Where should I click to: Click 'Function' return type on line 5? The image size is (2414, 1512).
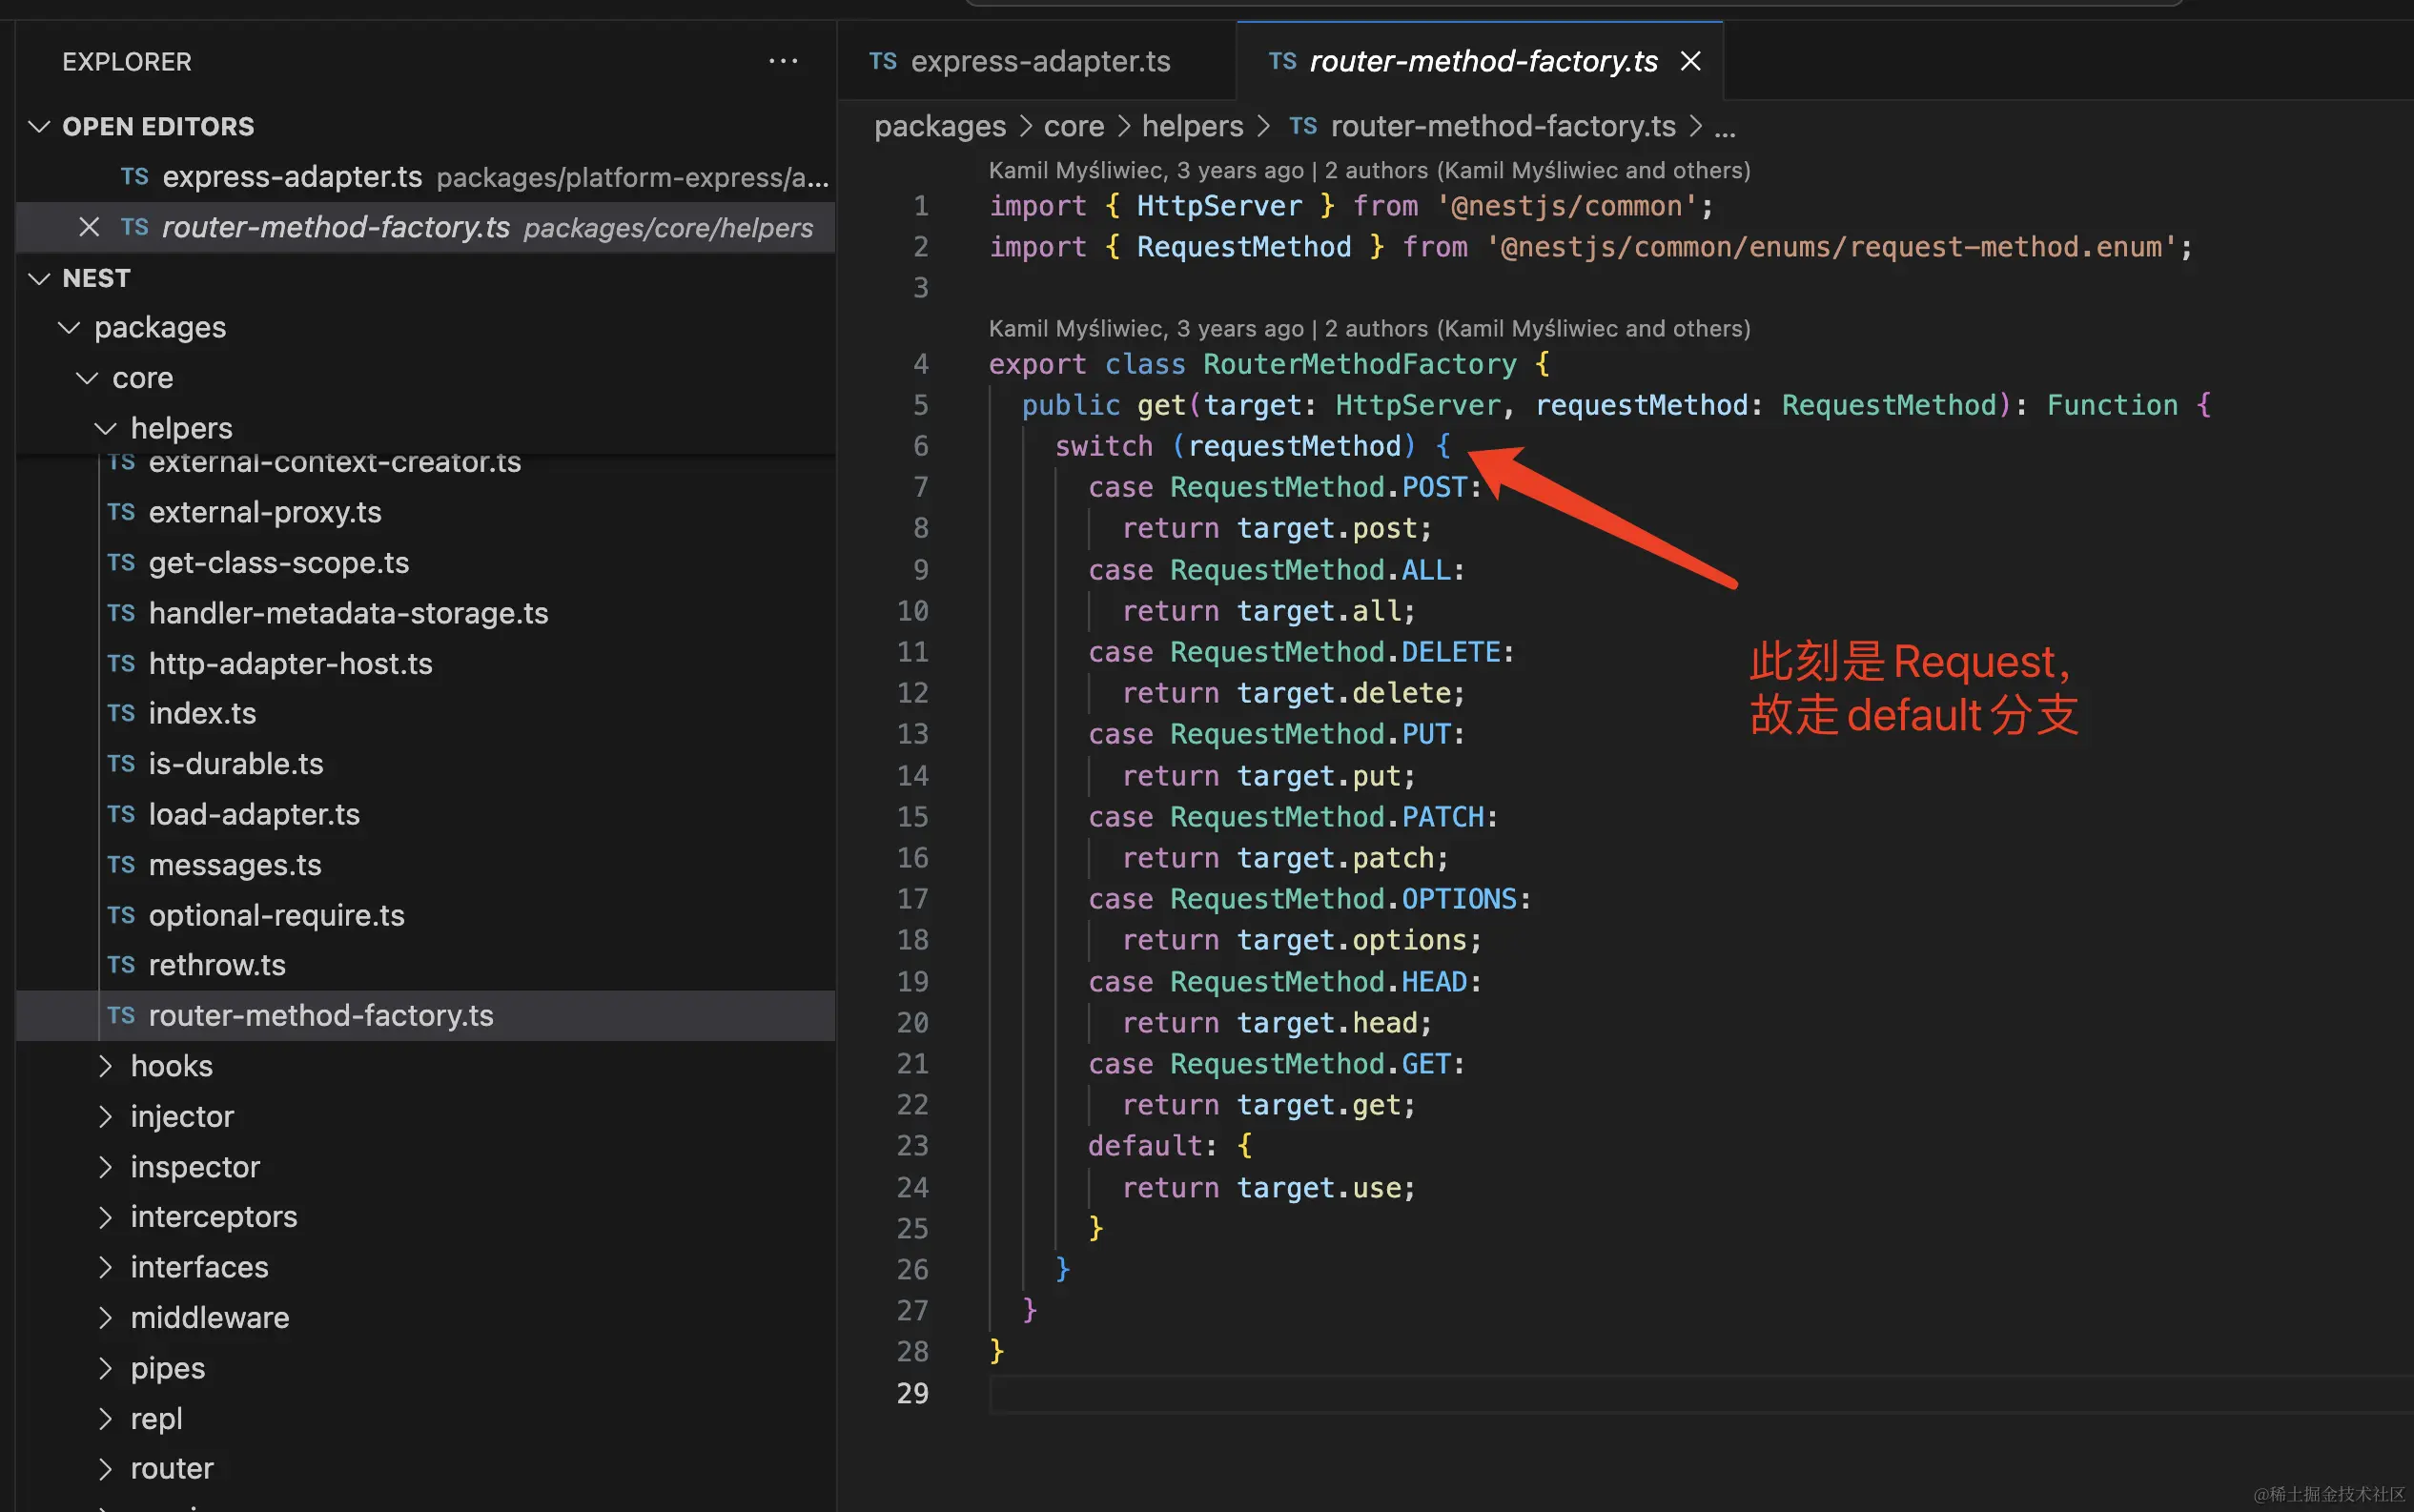2112,406
